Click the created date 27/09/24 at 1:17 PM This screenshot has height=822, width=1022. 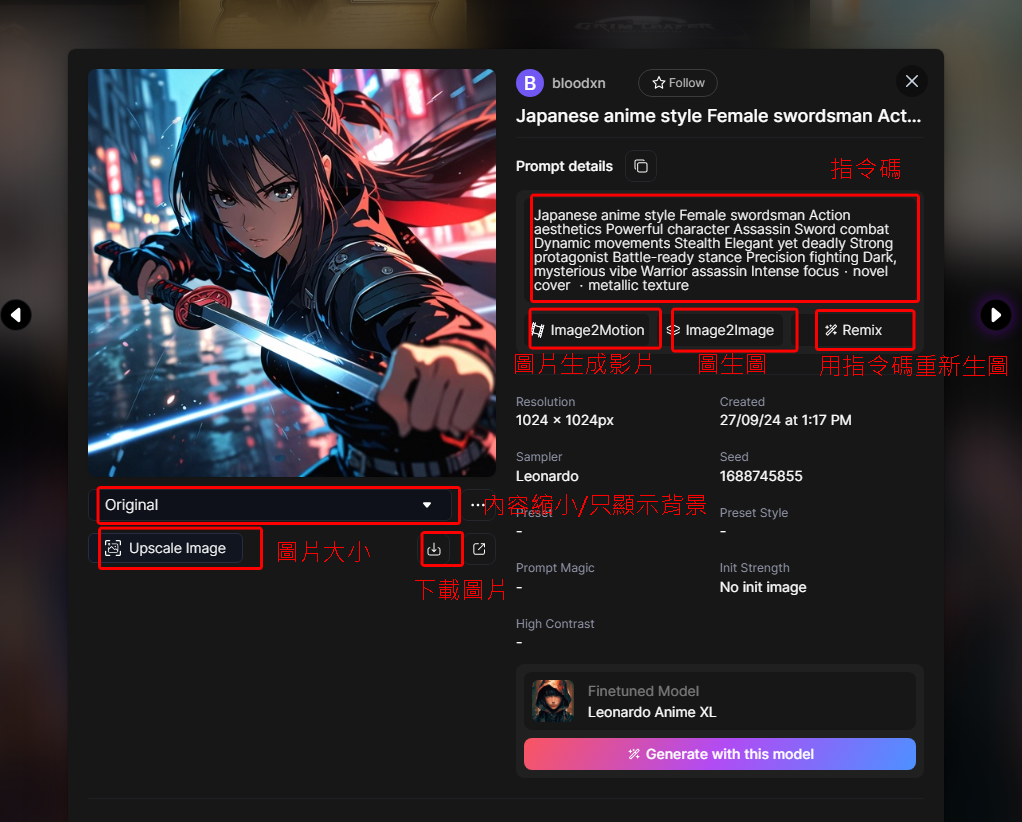click(x=785, y=420)
